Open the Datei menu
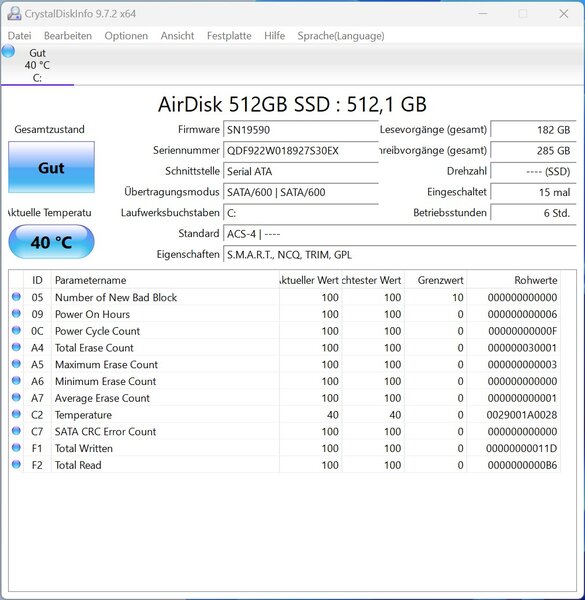This screenshot has width=585, height=600. 19,36
